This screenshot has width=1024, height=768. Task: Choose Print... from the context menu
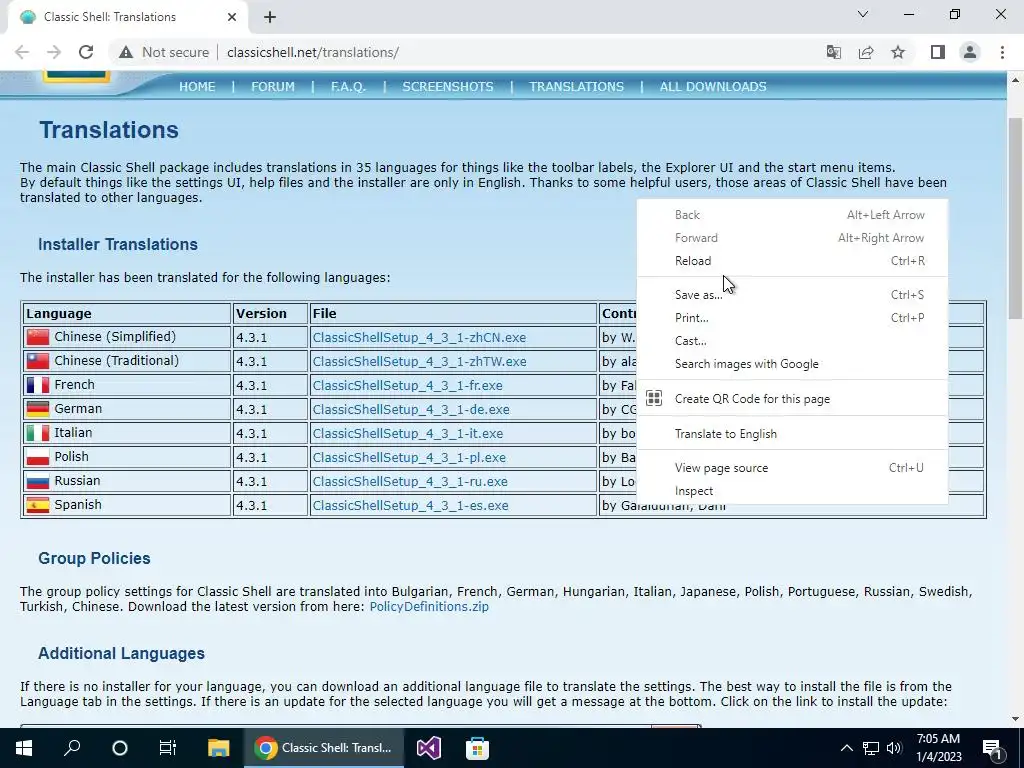792,317
